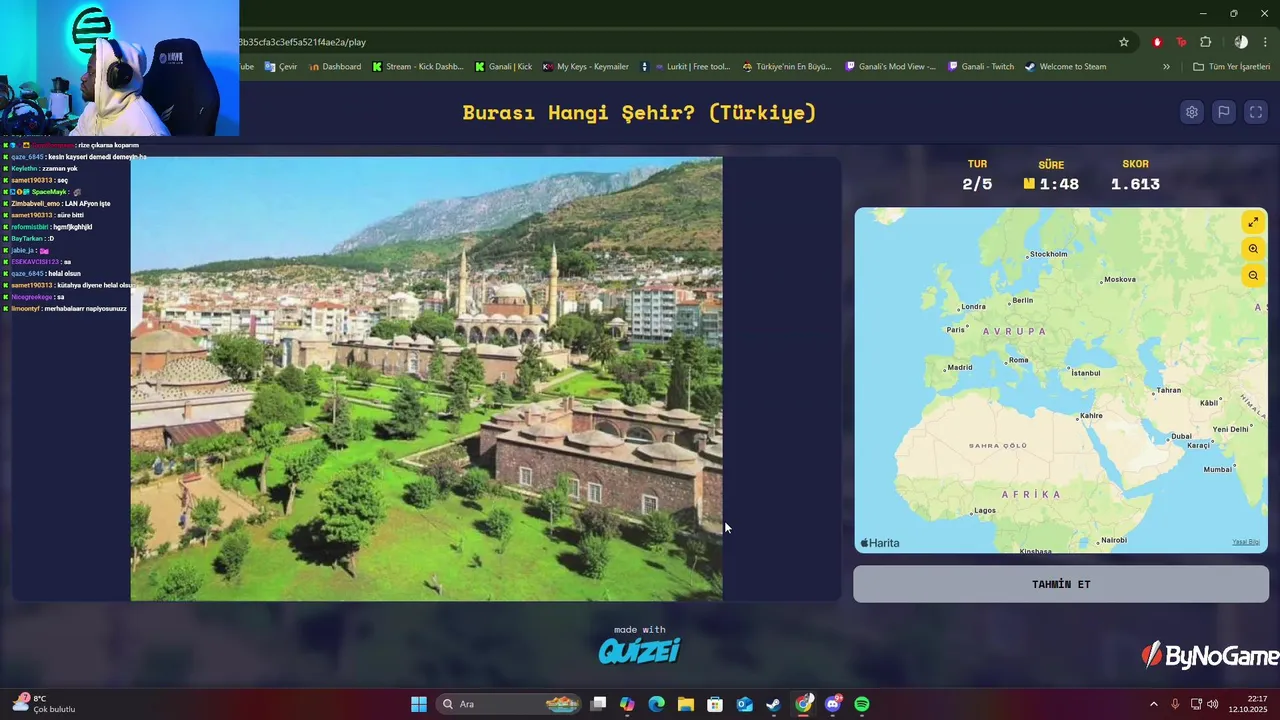
Task: Open Microsoft Store from the taskbar
Action: pos(715,704)
